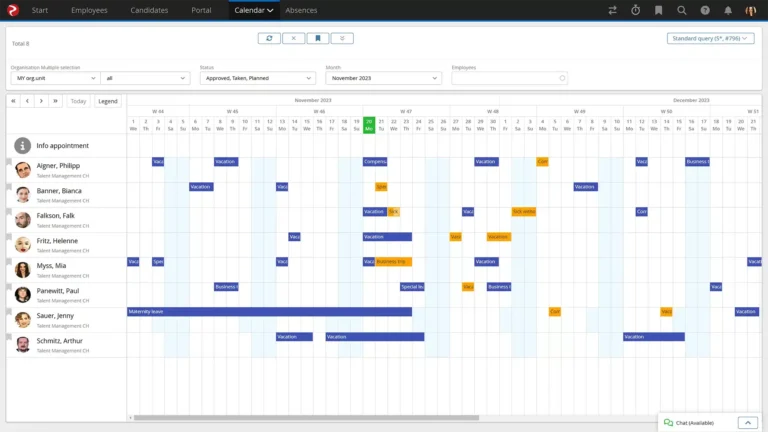Screen dimensions: 768x432
Task: Go to the Employees menu item
Action: [x=89, y=10]
